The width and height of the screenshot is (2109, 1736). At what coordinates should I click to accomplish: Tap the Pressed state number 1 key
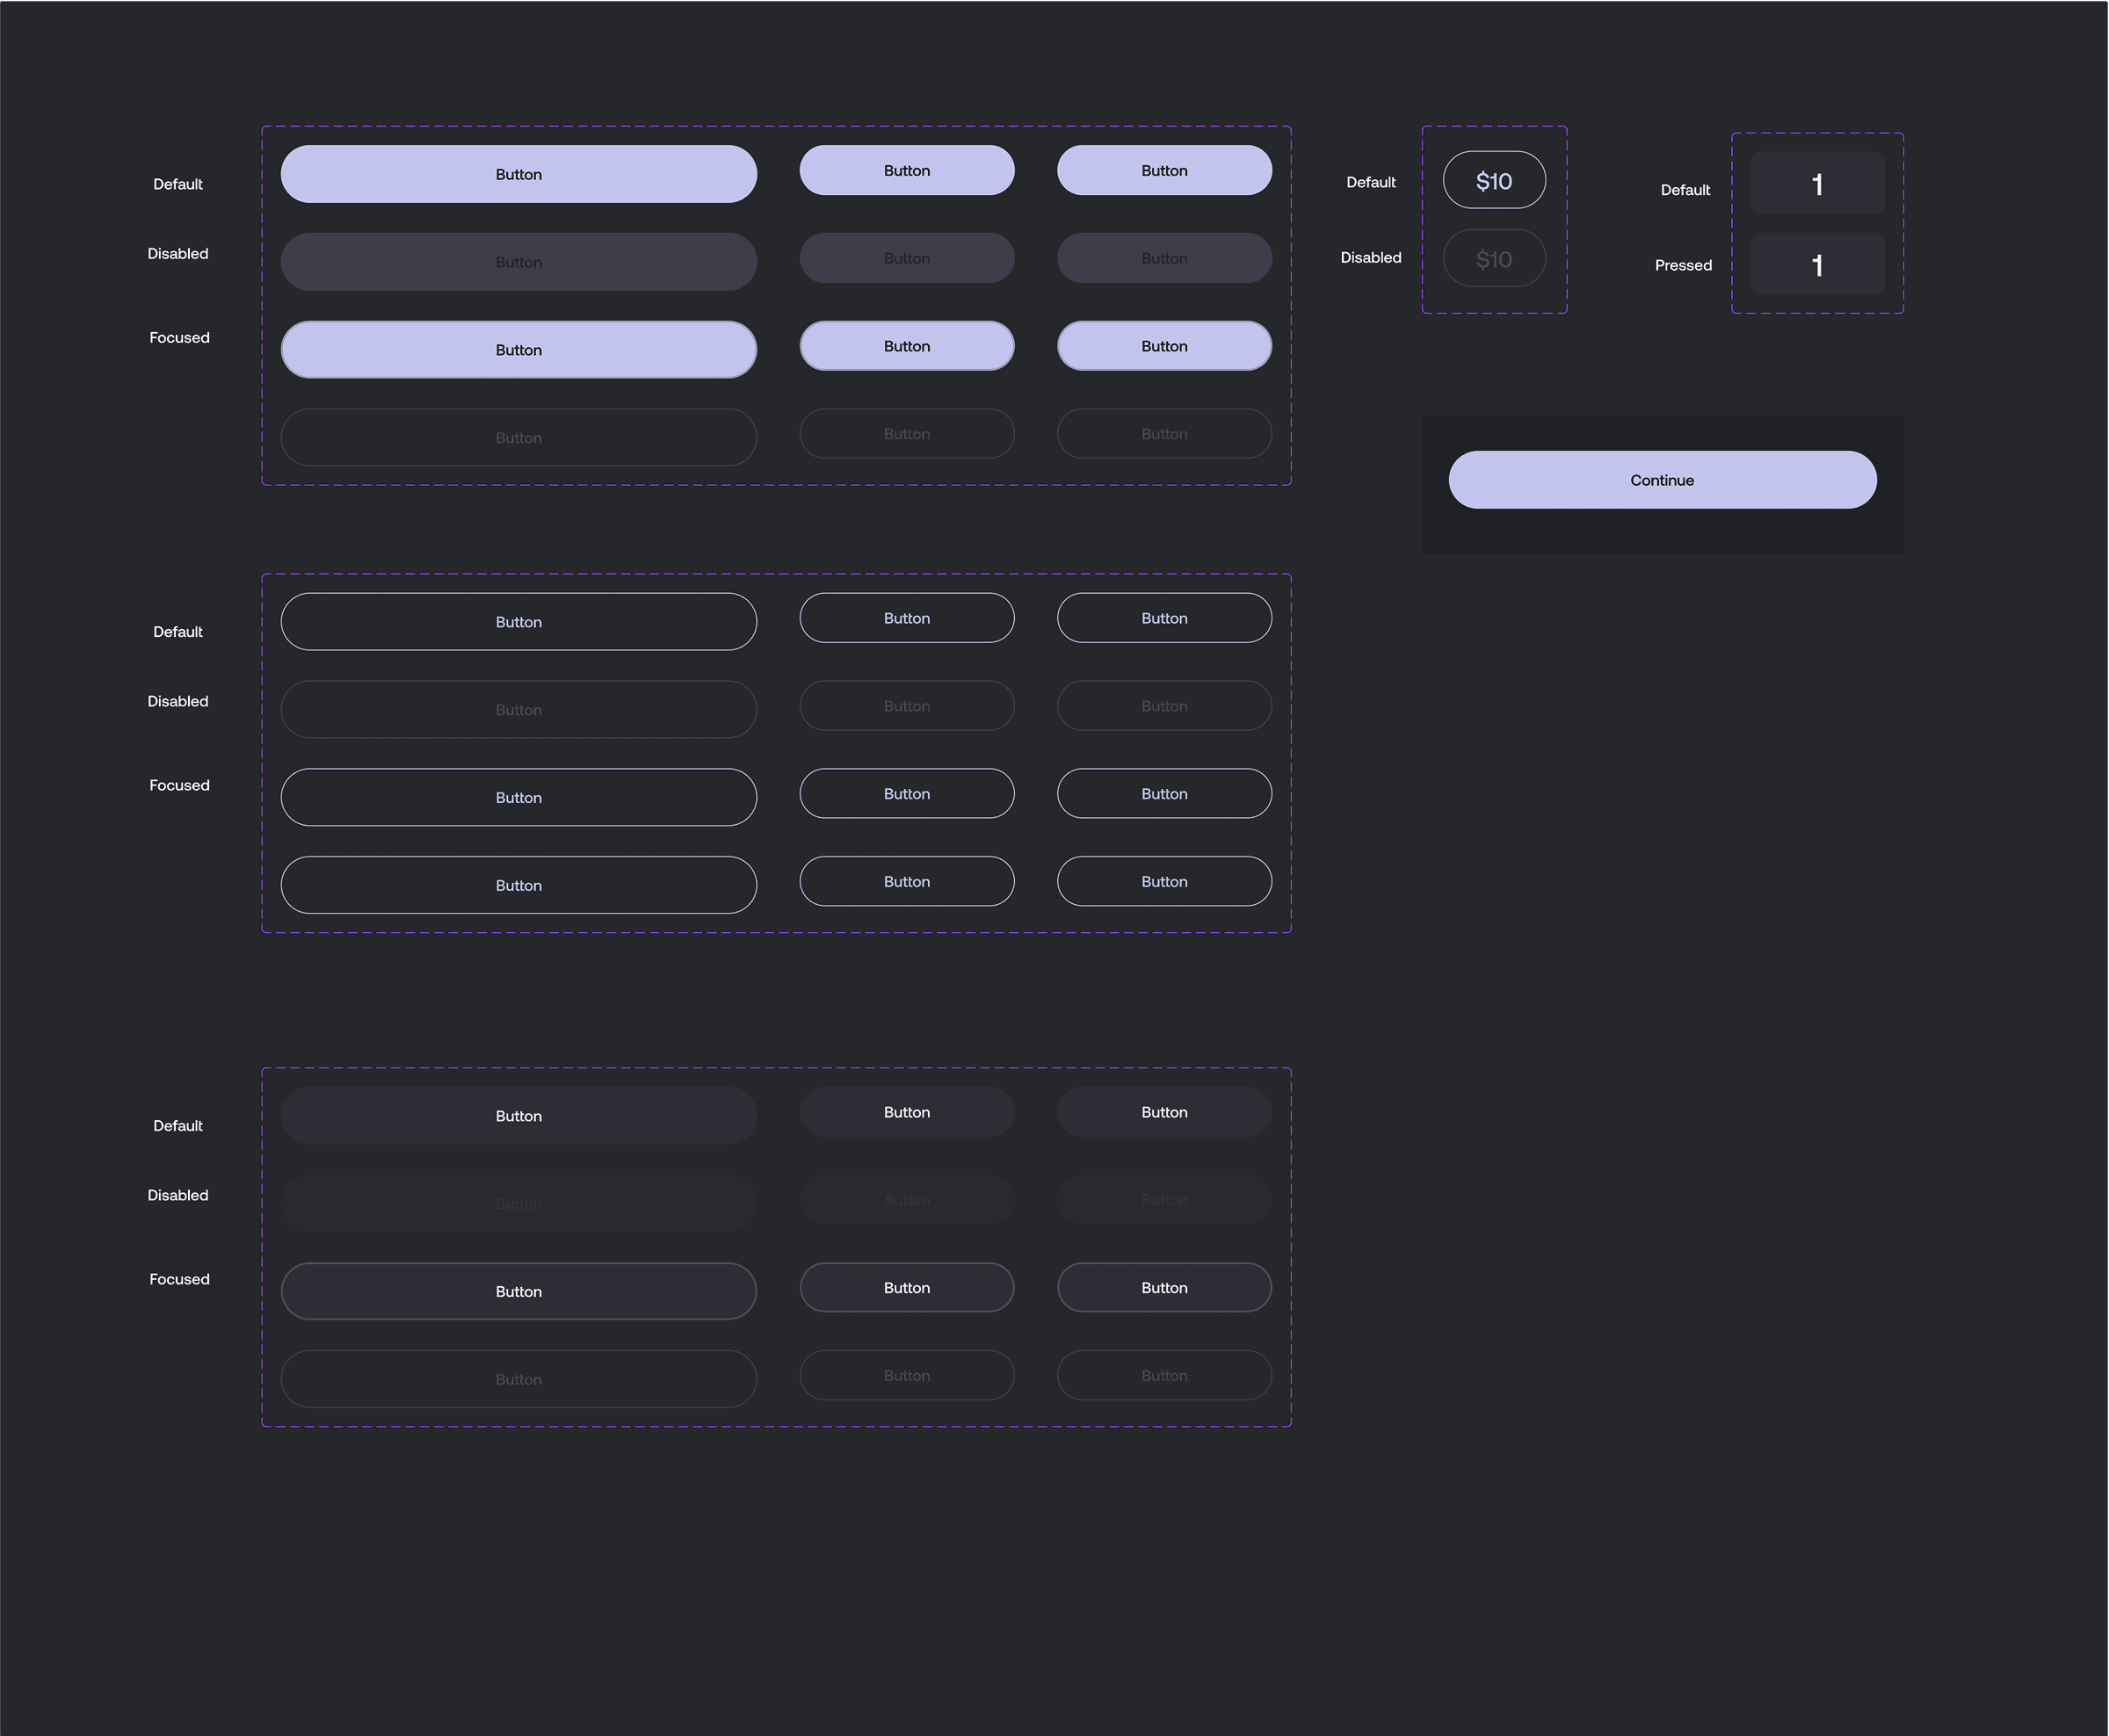1817,263
